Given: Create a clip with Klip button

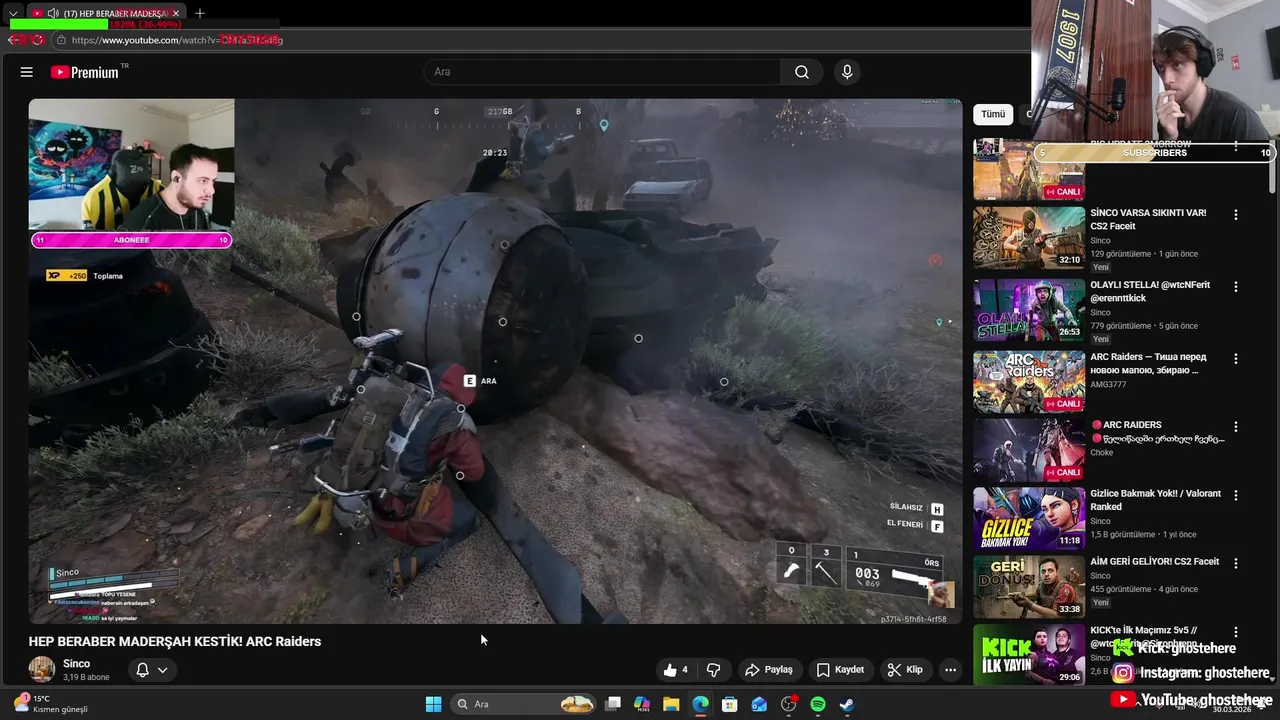Looking at the screenshot, I should click(x=905, y=670).
